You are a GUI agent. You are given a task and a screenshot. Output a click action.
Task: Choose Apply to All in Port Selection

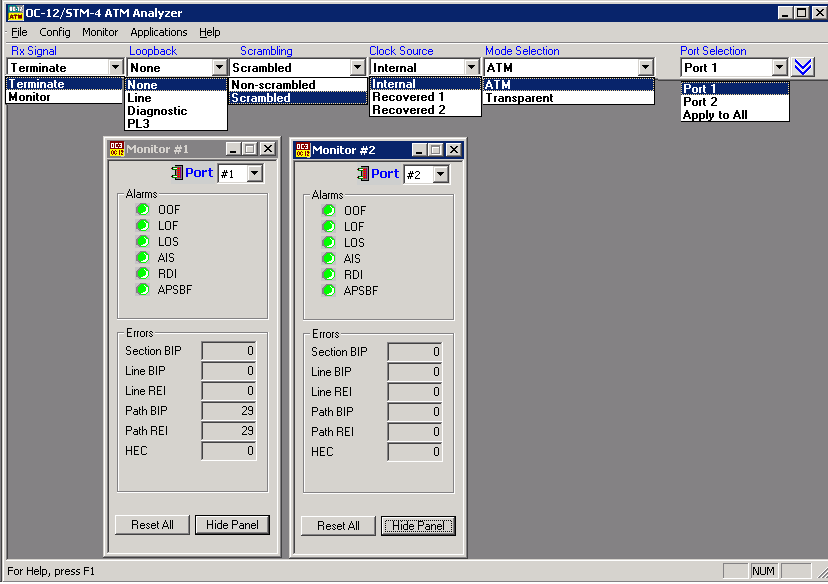point(735,115)
